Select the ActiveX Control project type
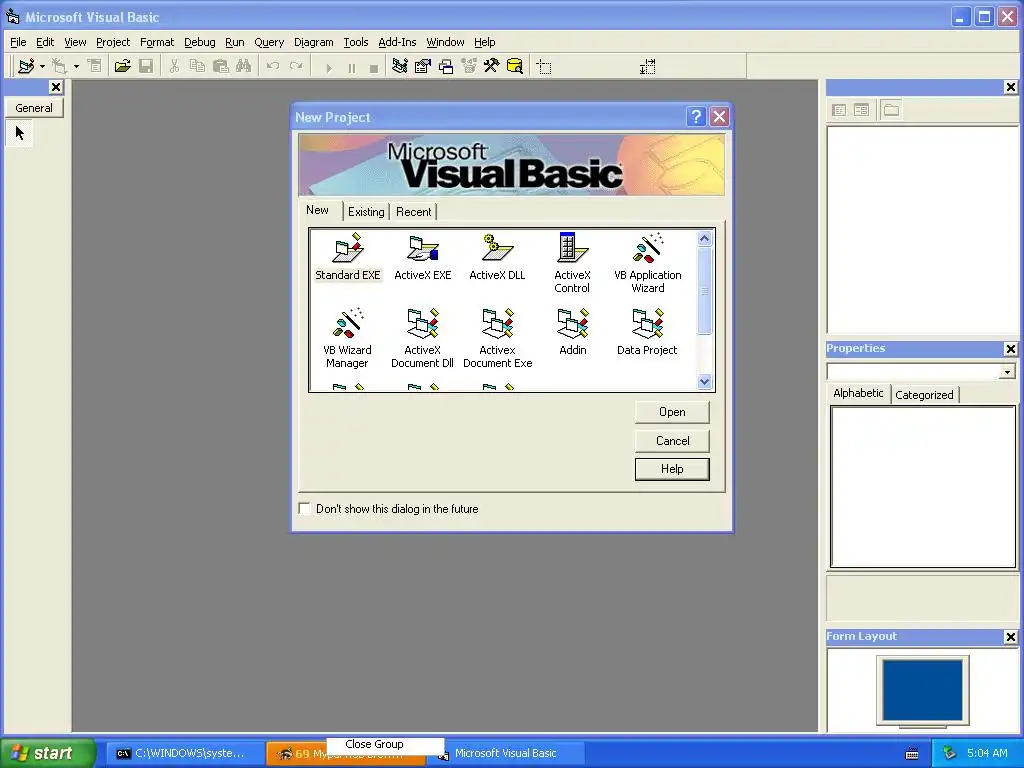1024x768 pixels. coord(572,263)
